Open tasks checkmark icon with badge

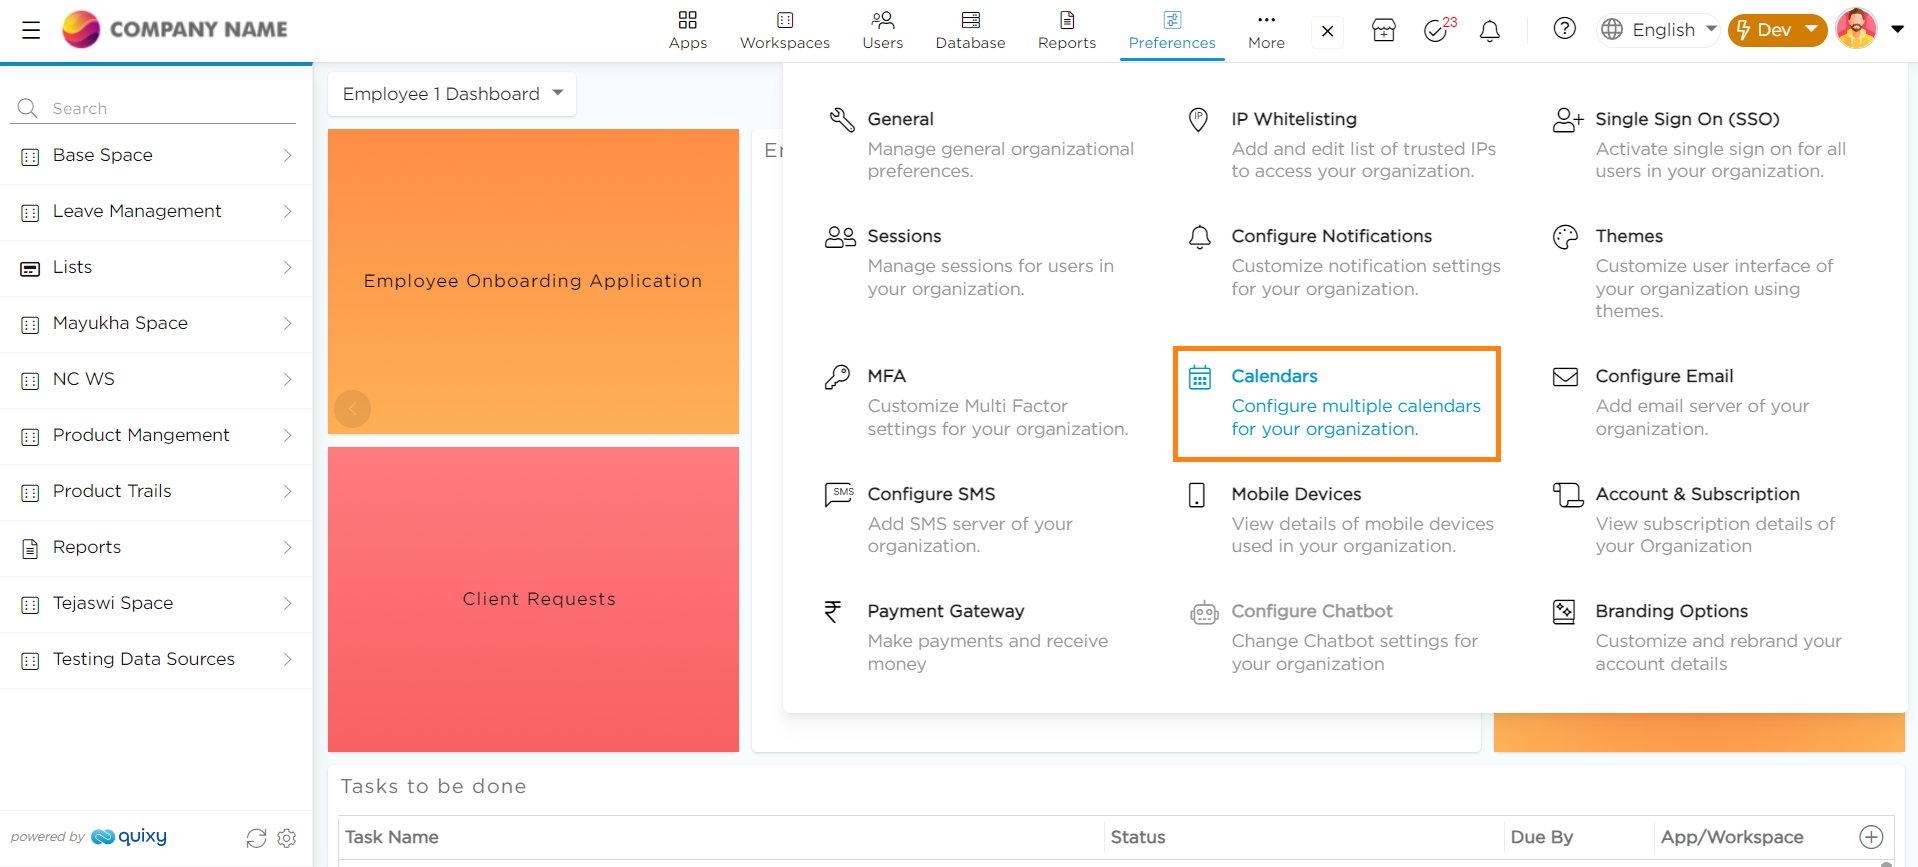click(x=1437, y=31)
